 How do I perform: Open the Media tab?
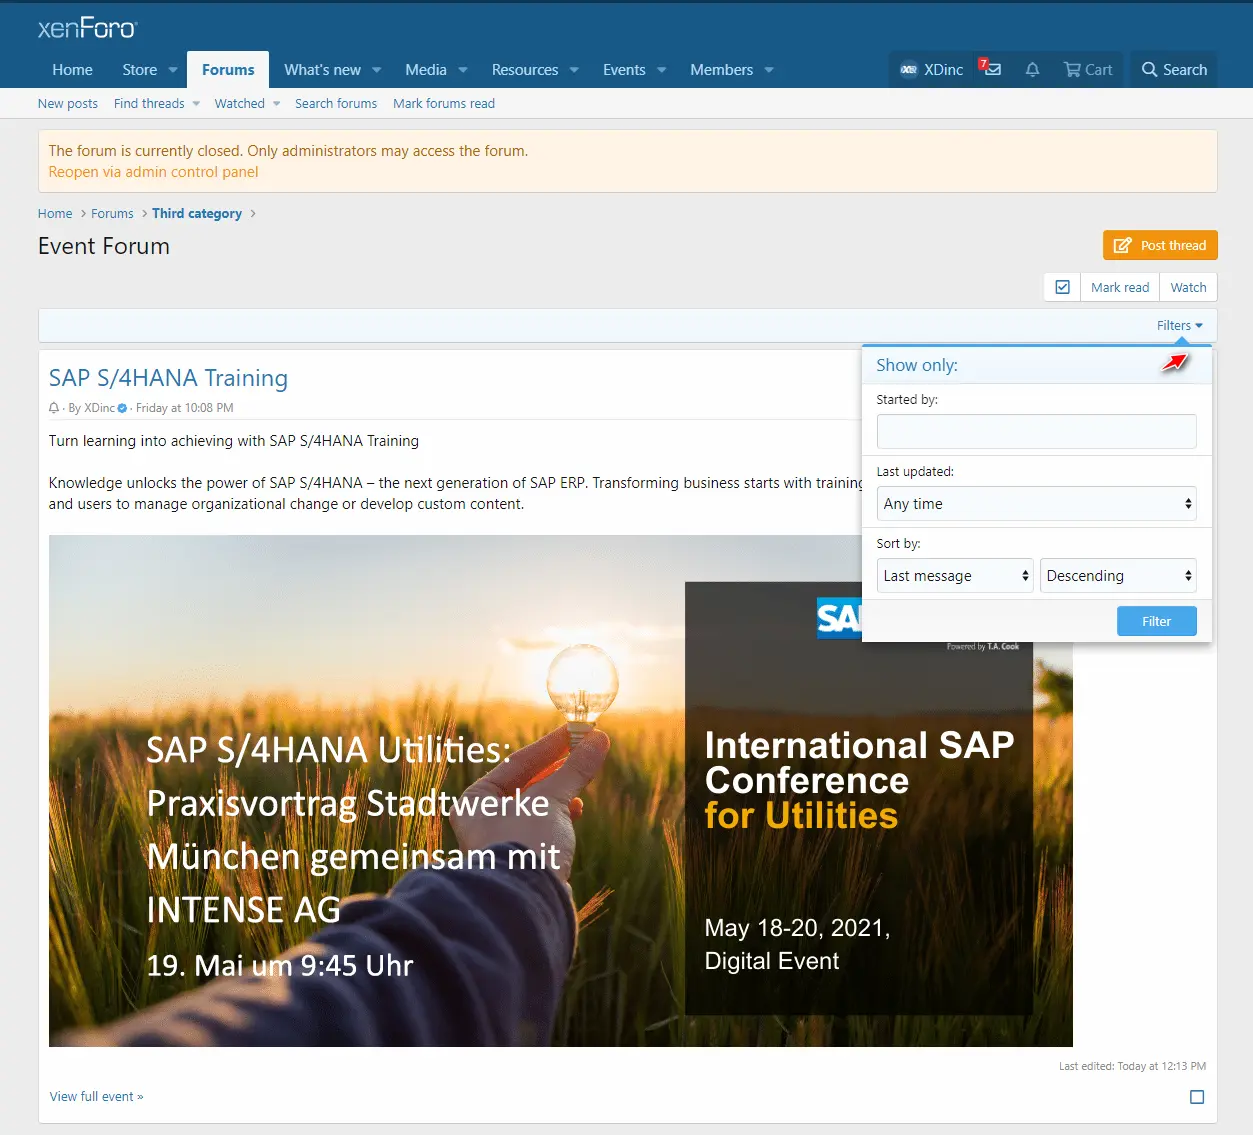pyautogui.click(x=426, y=70)
